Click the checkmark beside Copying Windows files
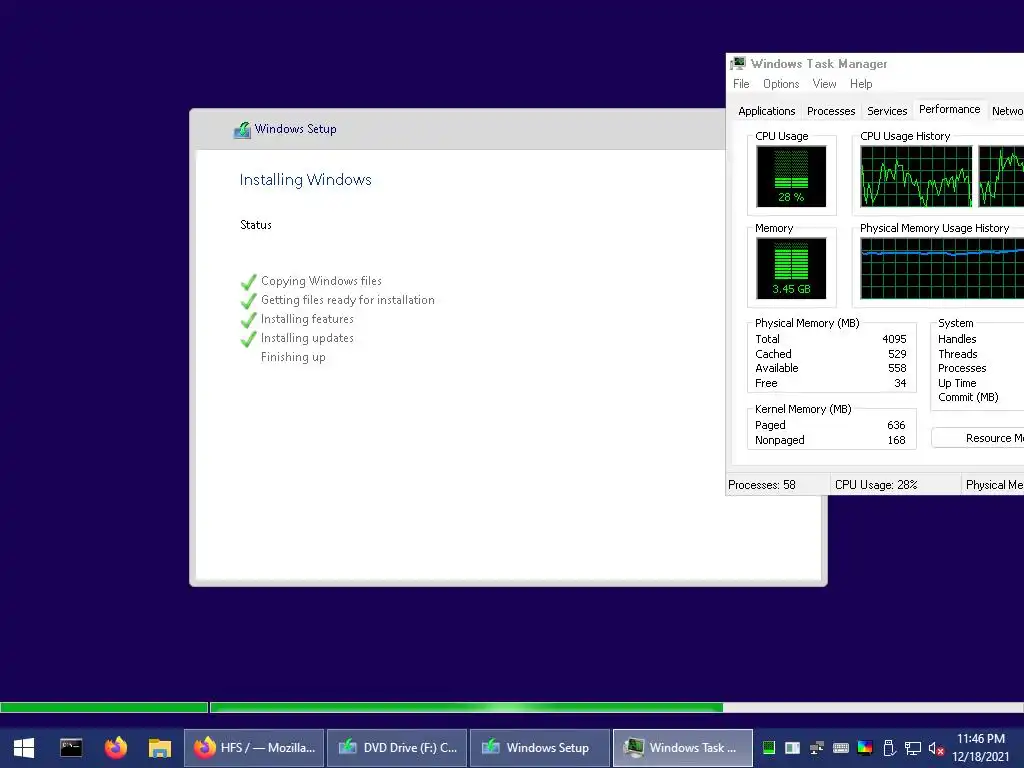Viewport: 1024px width, 768px height. coord(248,282)
